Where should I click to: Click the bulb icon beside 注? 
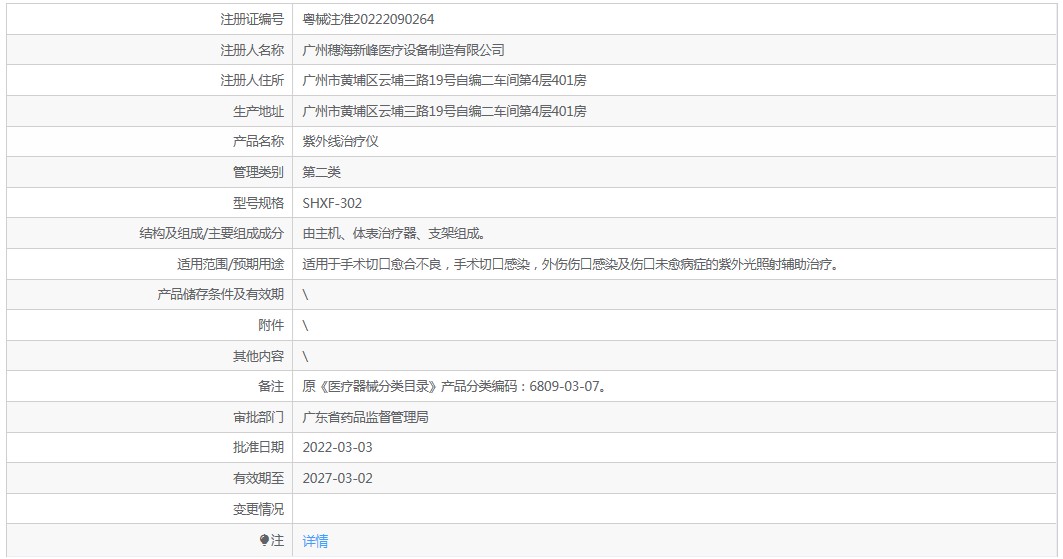(x=264, y=540)
